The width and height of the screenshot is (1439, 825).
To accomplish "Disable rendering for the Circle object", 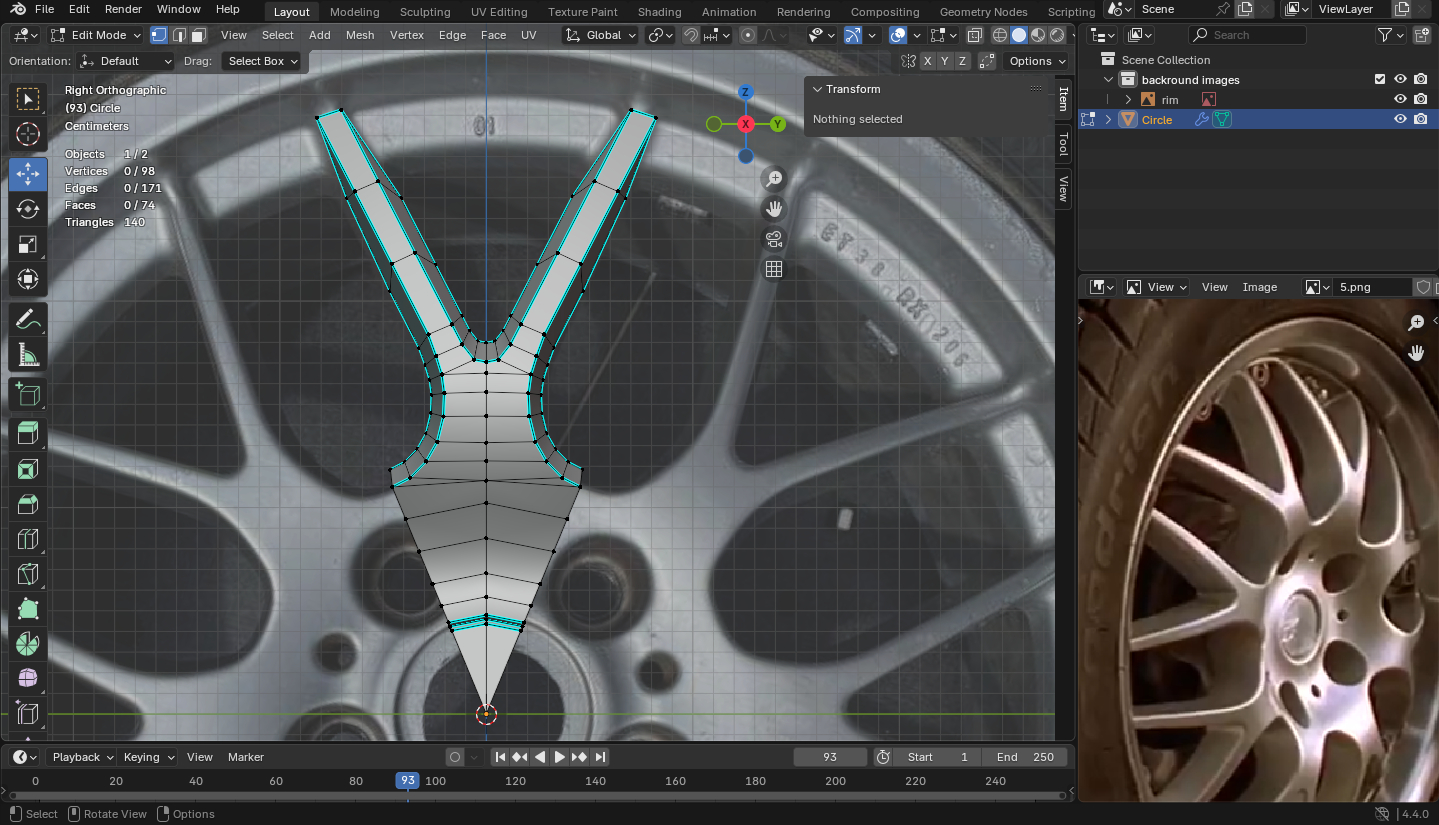I will 1420,120.
